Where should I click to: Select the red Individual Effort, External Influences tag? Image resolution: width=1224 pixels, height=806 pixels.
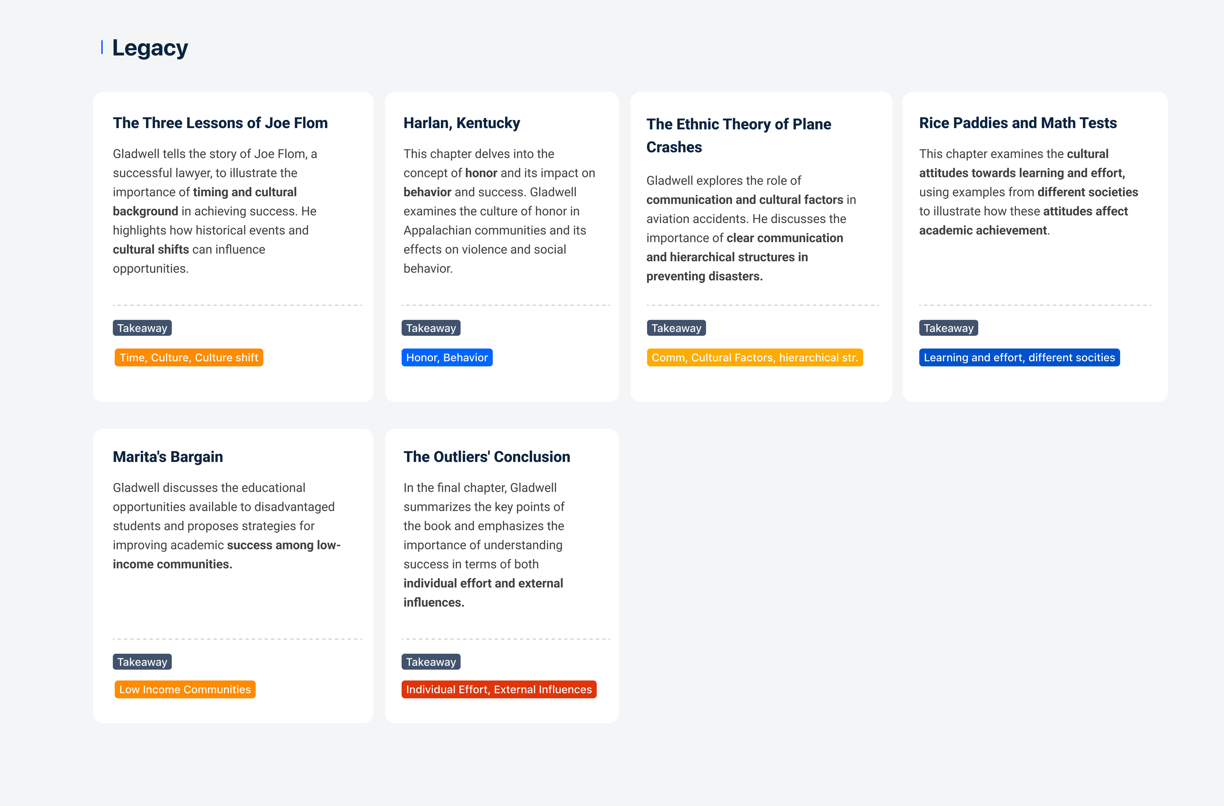499,689
